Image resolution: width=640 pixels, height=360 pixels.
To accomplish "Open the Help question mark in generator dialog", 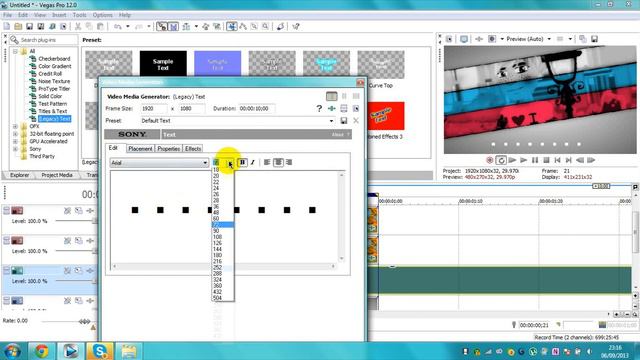I will (x=319, y=109).
